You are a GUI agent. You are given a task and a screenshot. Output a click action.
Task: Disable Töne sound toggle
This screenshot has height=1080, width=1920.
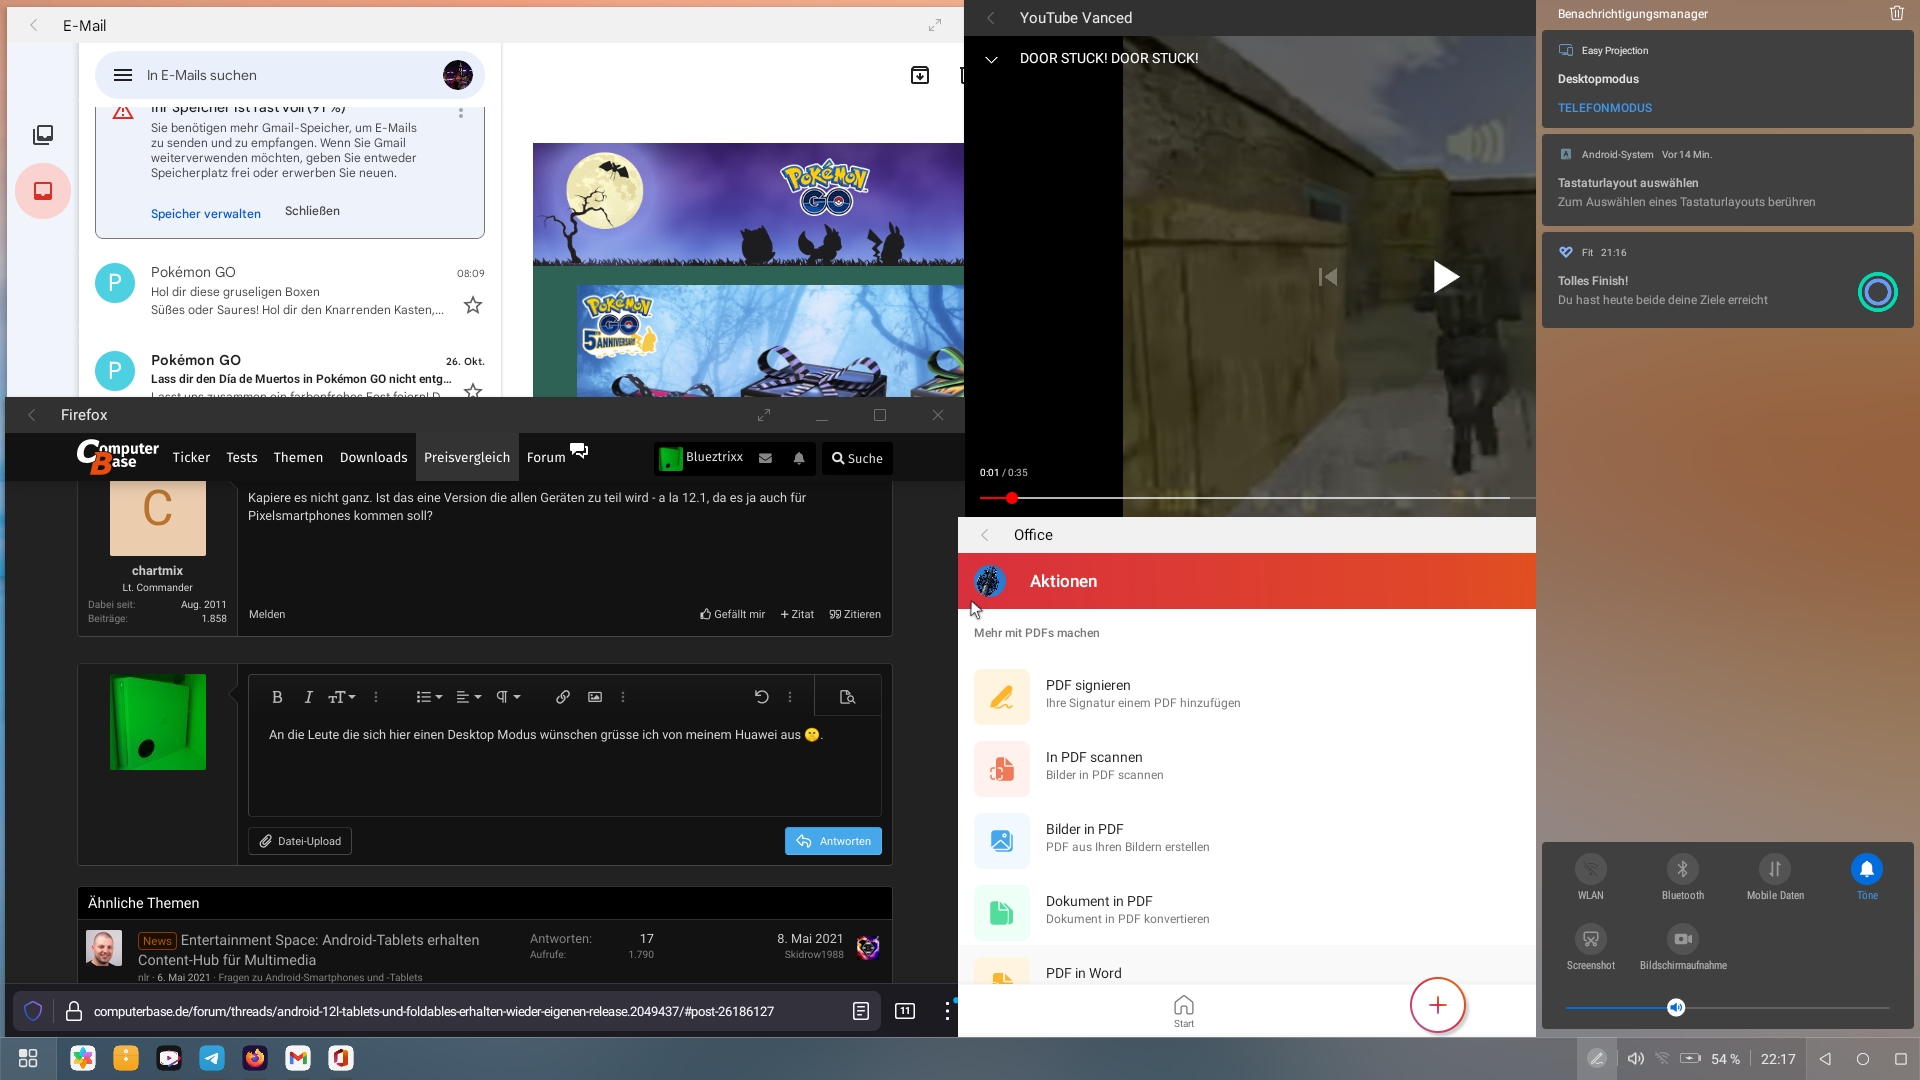coord(1866,870)
